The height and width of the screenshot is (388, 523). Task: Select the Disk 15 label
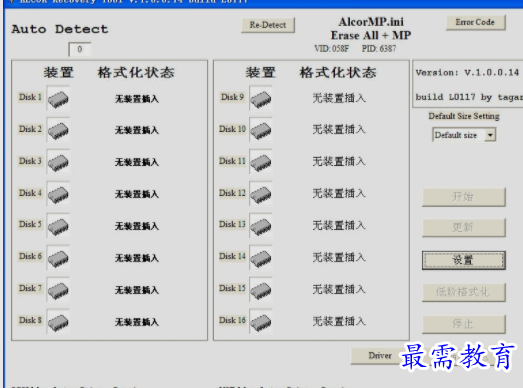click(x=232, y=288)
